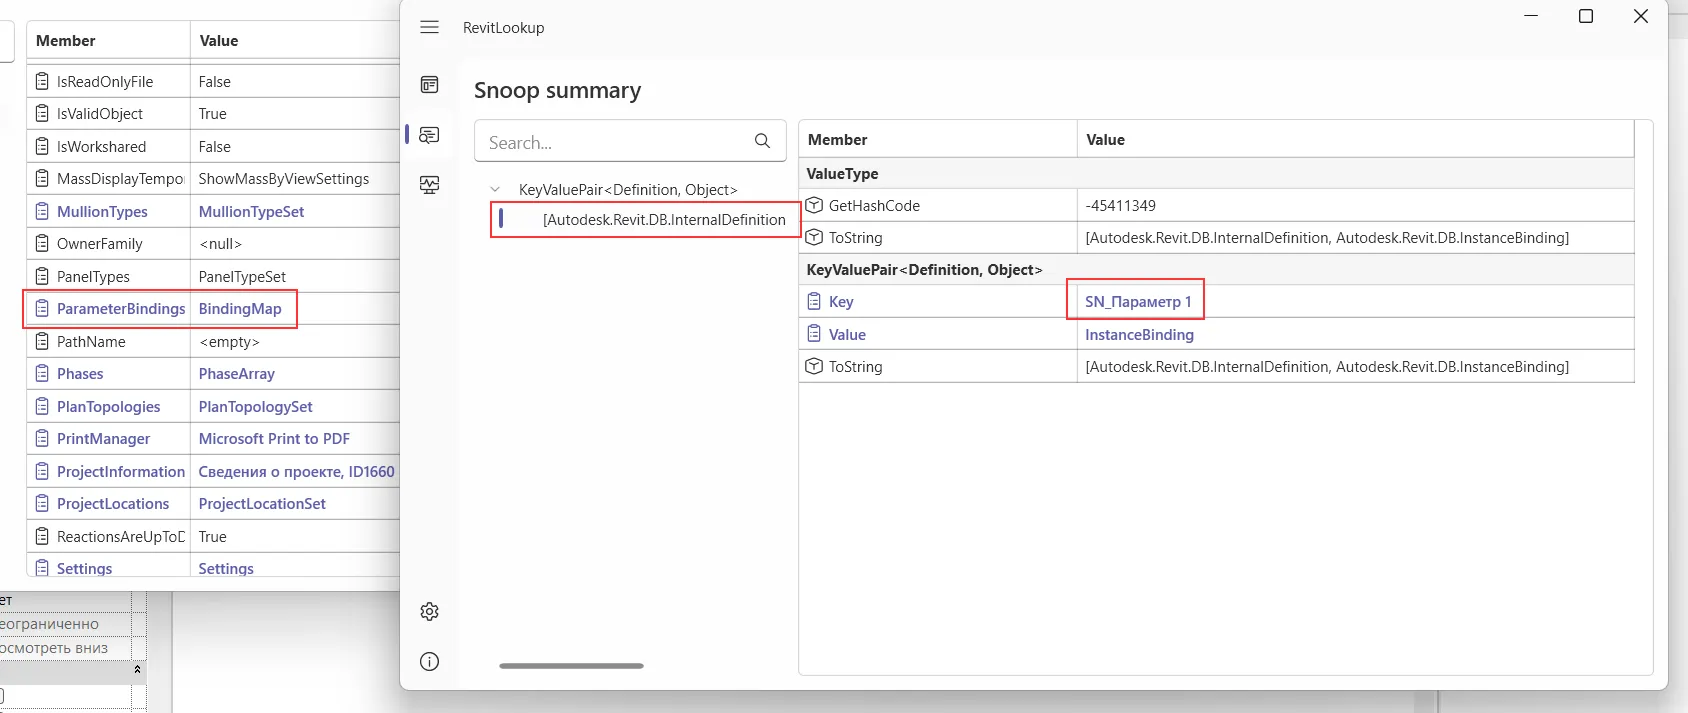Click the IsReadOnlyFile property icon
This screenshot has height=713, width=1688.
(42, 81)
